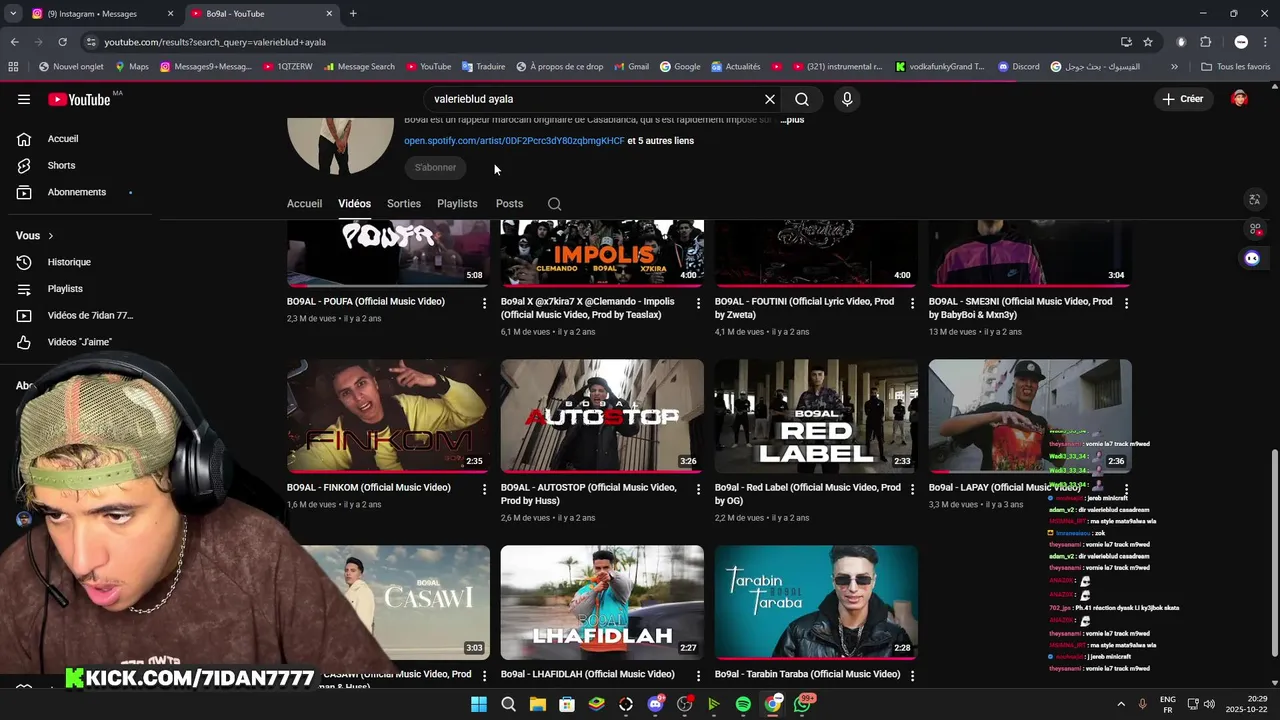Open options menu for Tarabin Taraba video
Screen dimensions: 1280x720
[x=912, y=675]
